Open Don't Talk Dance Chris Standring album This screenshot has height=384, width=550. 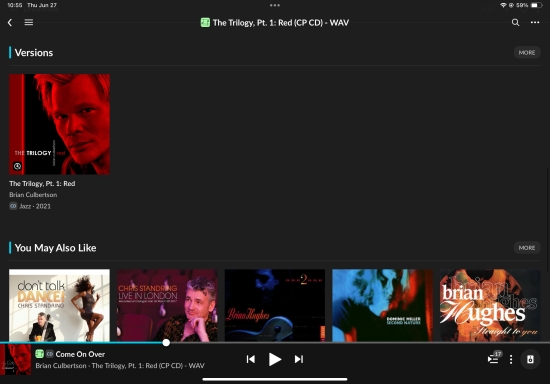[x=59, y=305]
